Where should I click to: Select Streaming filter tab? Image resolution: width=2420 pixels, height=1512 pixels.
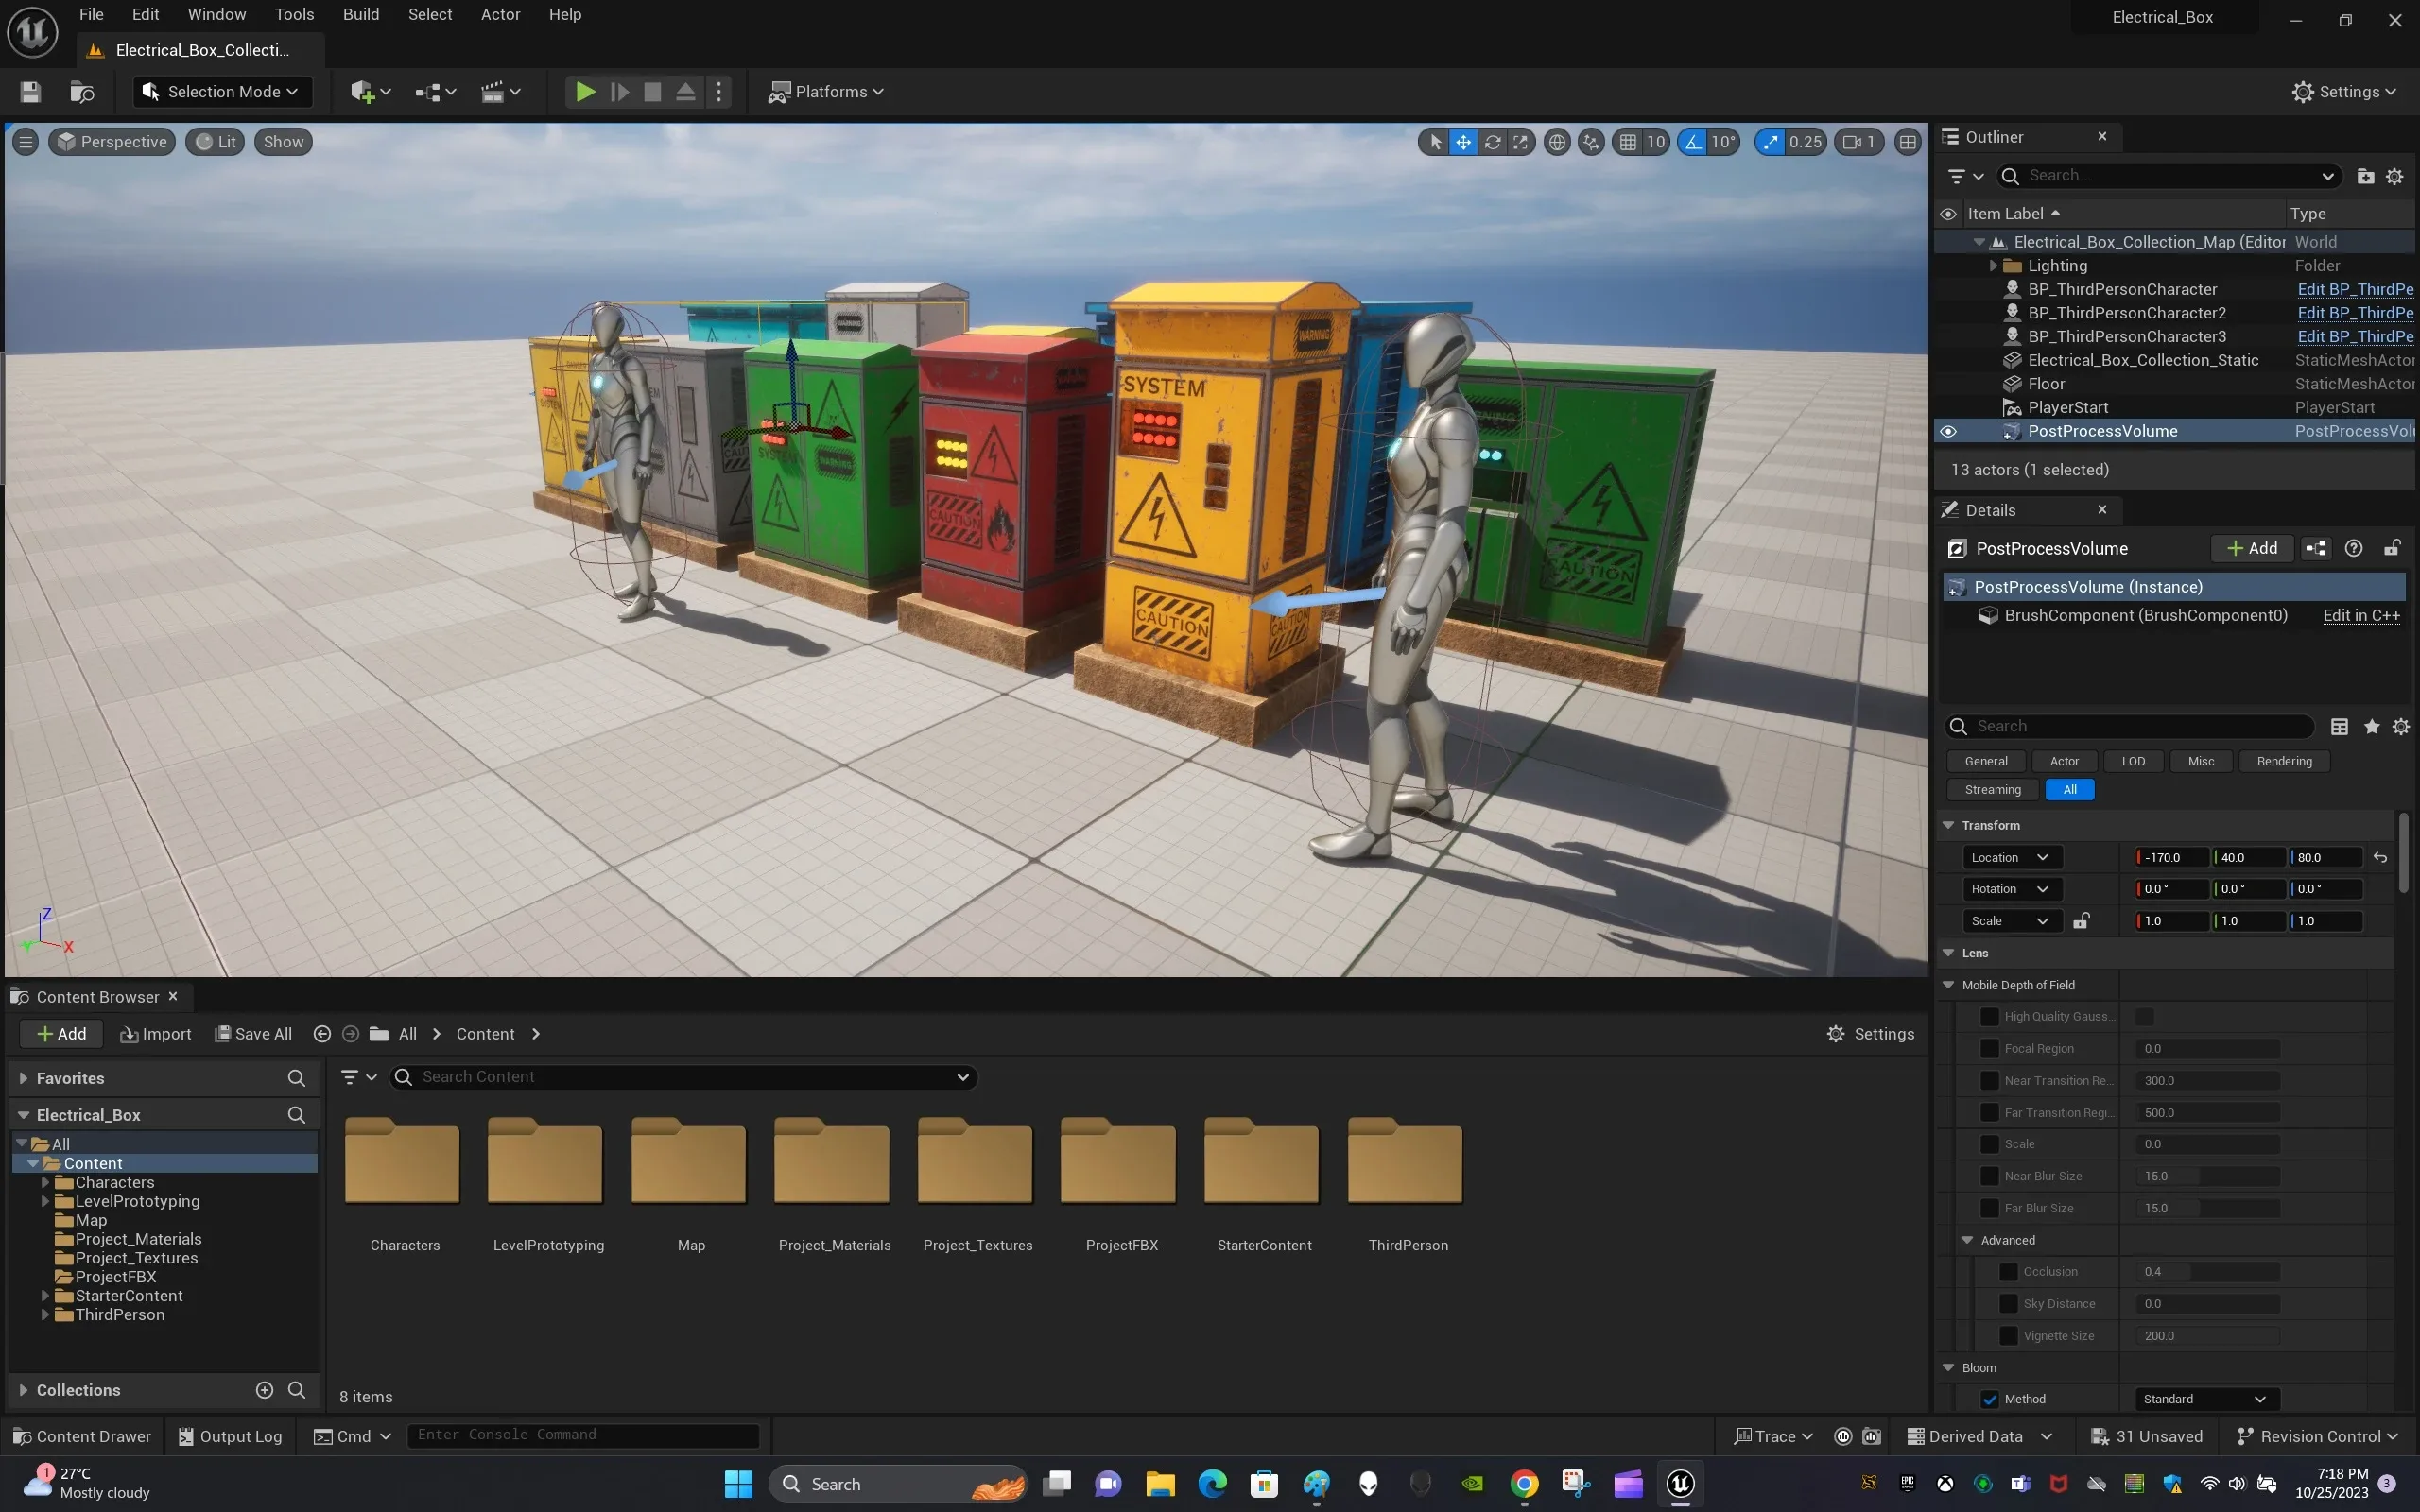pos(1992,790)
